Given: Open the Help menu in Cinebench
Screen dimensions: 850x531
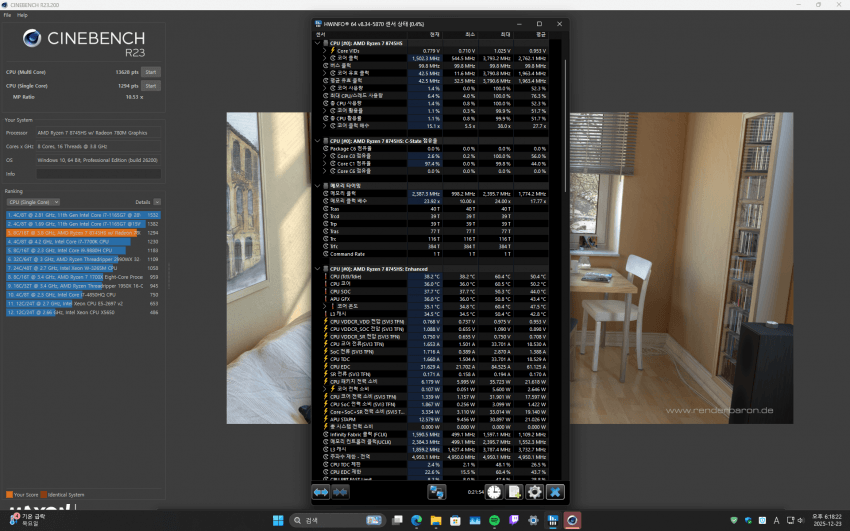Looking at the screenshot, I should 22,16.
